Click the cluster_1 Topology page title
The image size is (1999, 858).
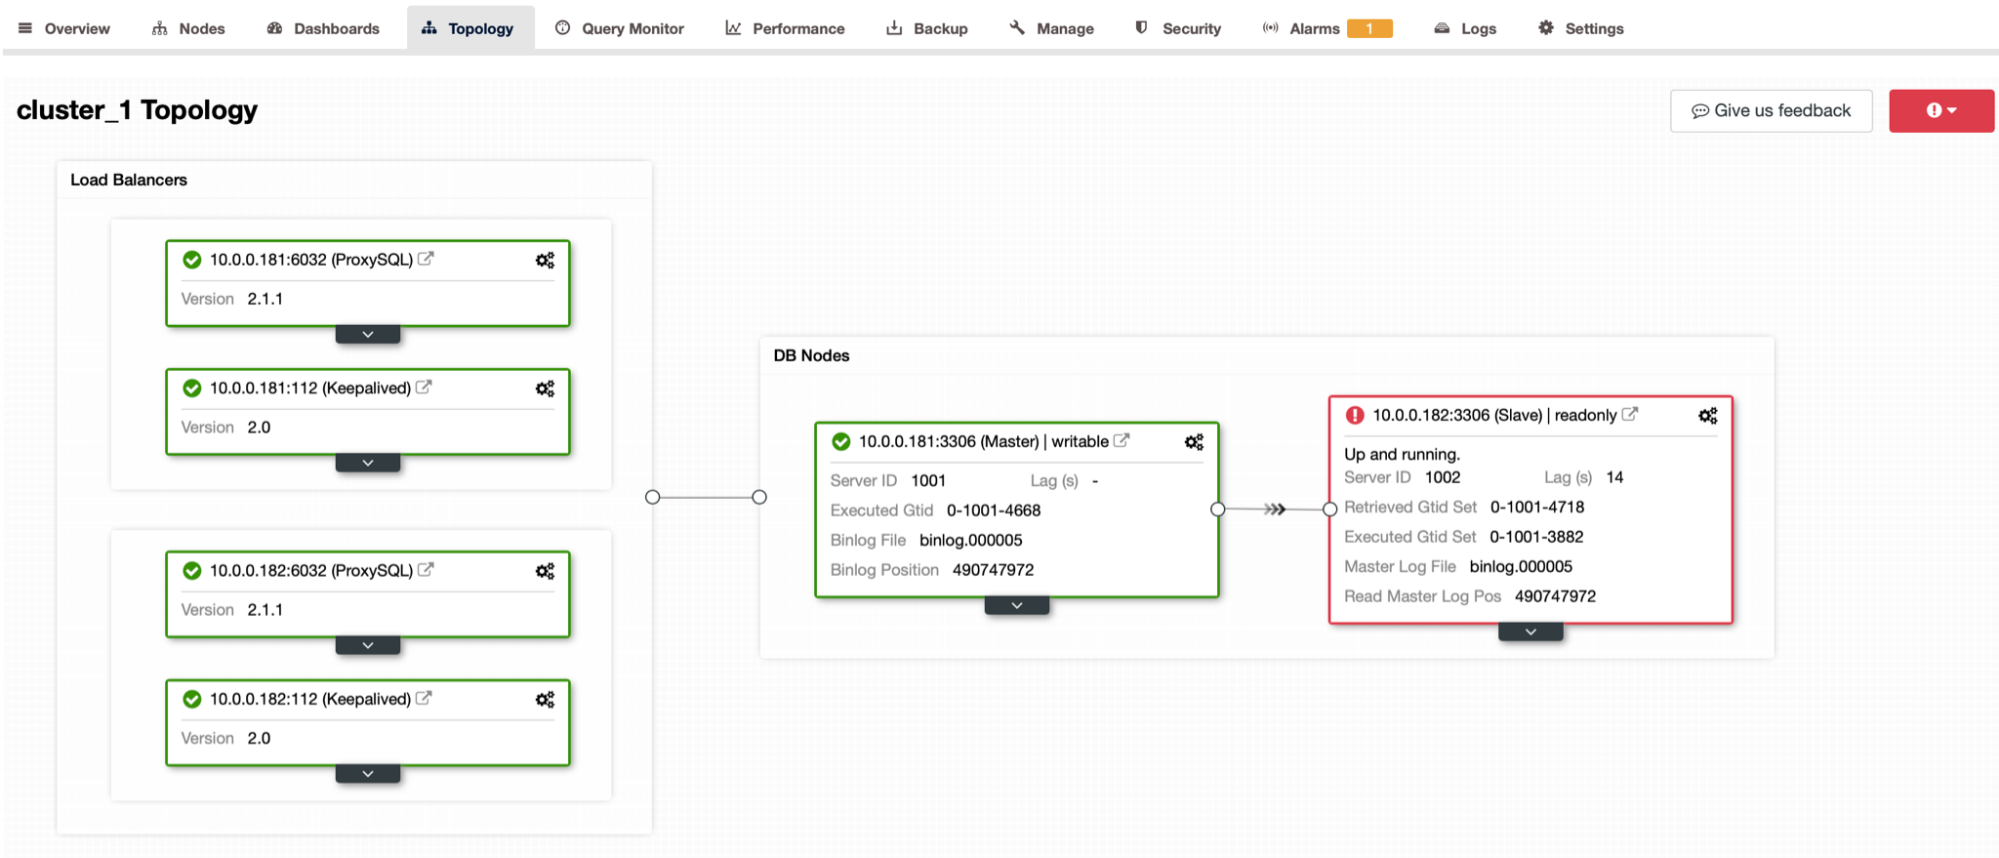(137, 110)
